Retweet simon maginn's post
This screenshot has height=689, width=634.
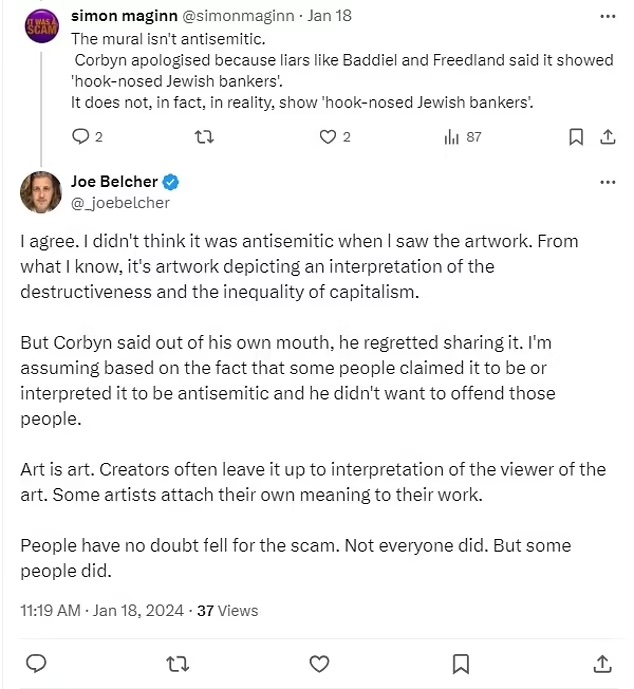pyautogui.click(x=204, y=137)
